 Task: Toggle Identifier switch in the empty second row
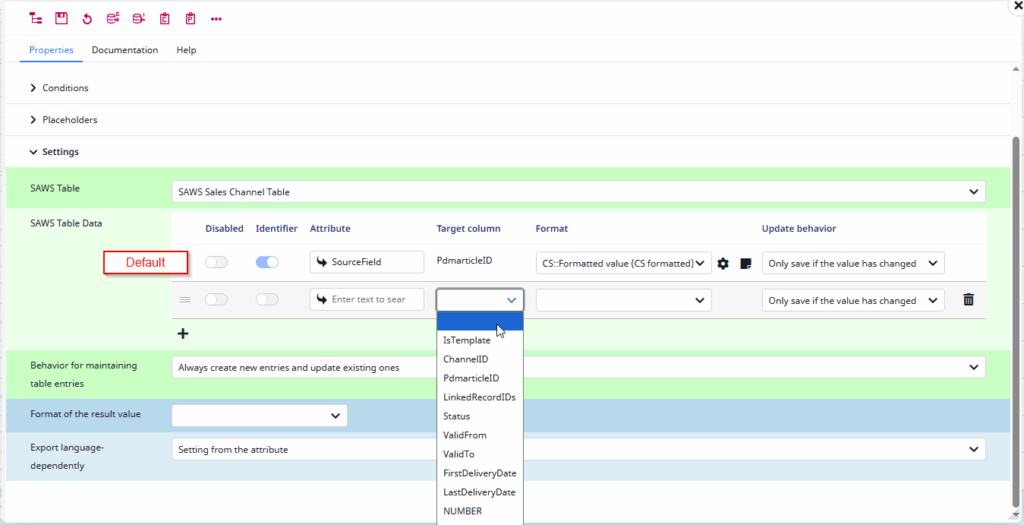[x=267, y=300]
